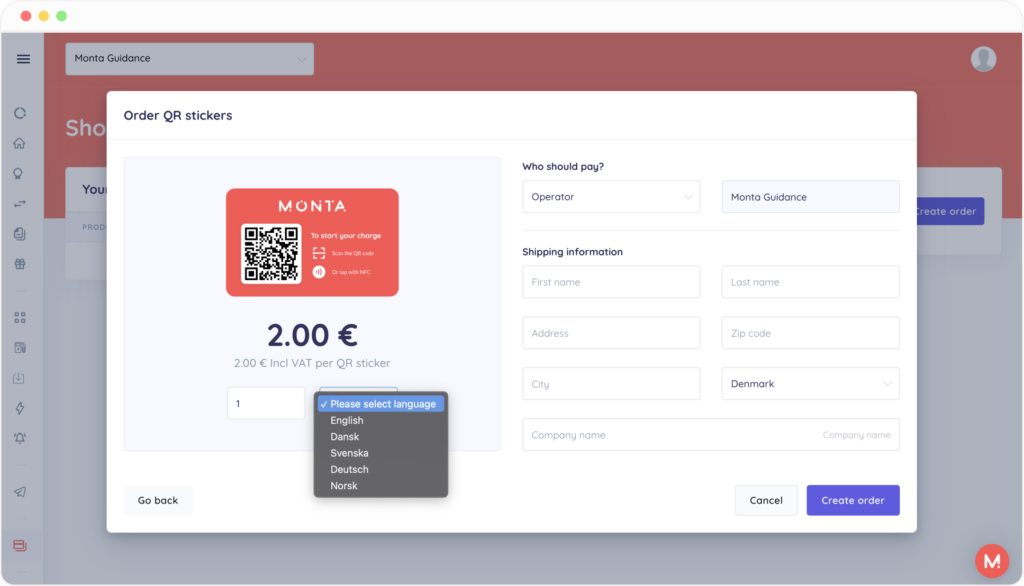Open transactions arrows sidebar icon

tap(20, 204)
